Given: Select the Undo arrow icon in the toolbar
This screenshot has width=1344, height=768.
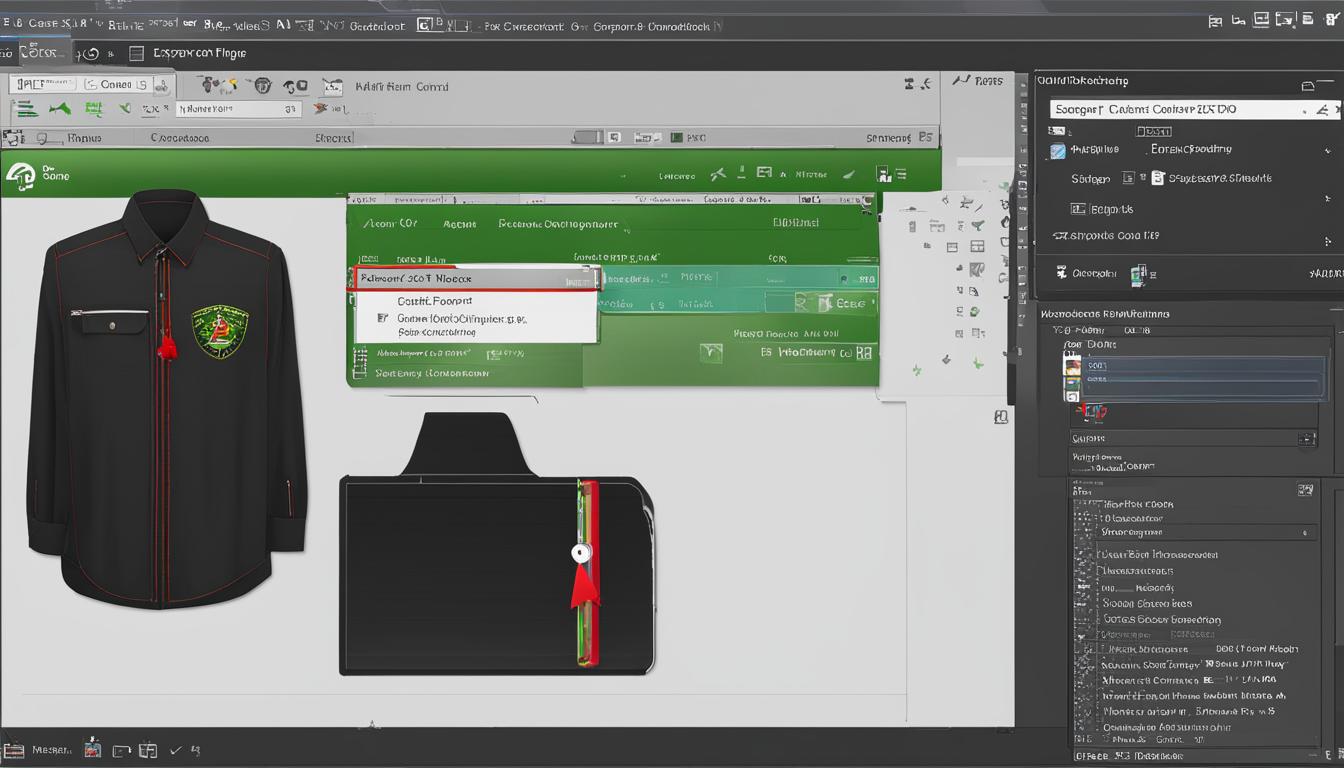Looking at the screenshot, I should (90, 53).
